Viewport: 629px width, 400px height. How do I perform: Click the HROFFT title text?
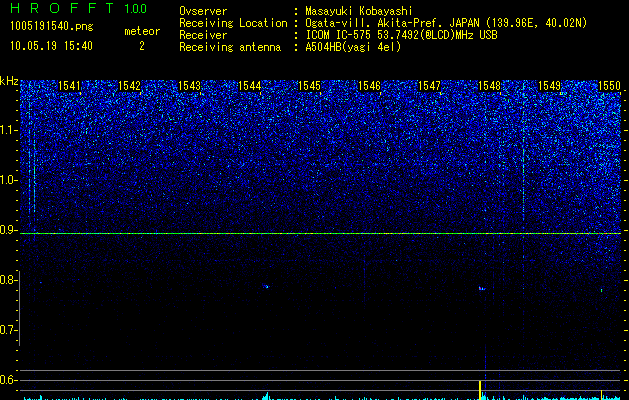coord(62,8)
